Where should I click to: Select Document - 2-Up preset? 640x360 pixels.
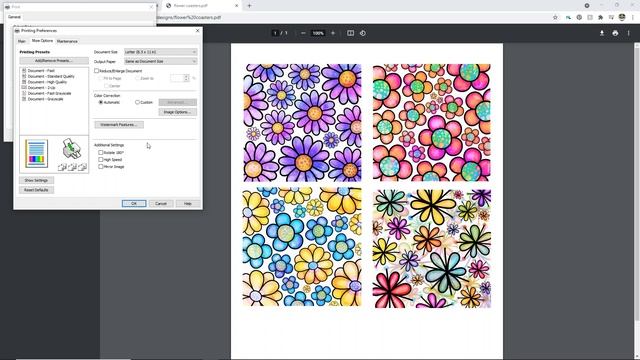pyautogui.click(x=38, y=88)
